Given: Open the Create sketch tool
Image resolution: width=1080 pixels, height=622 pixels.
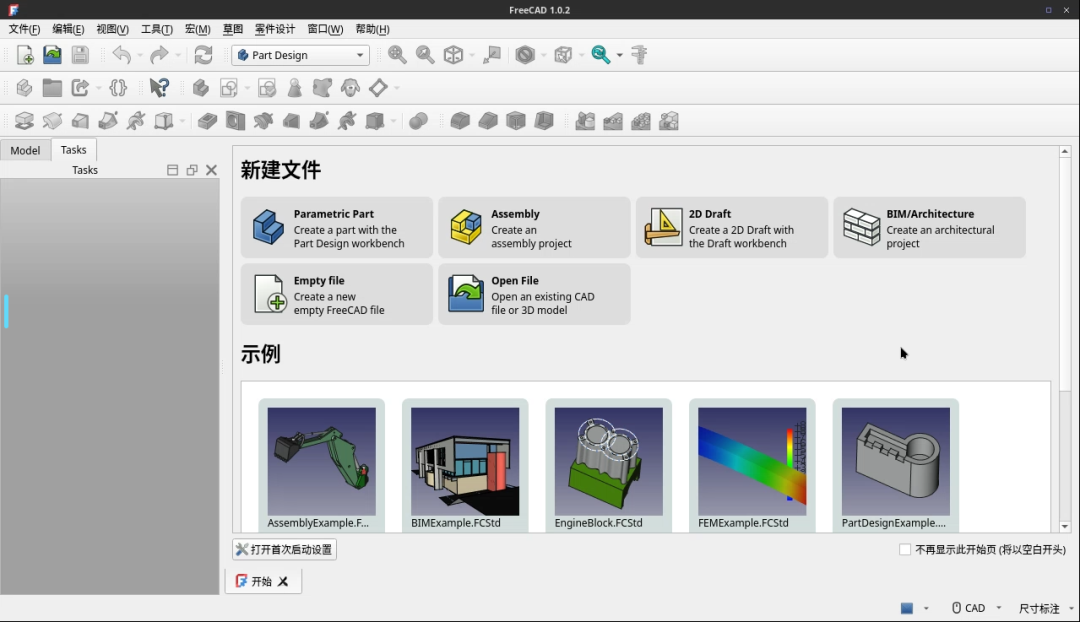Looking at the screenshot, I should click(228, 88).
